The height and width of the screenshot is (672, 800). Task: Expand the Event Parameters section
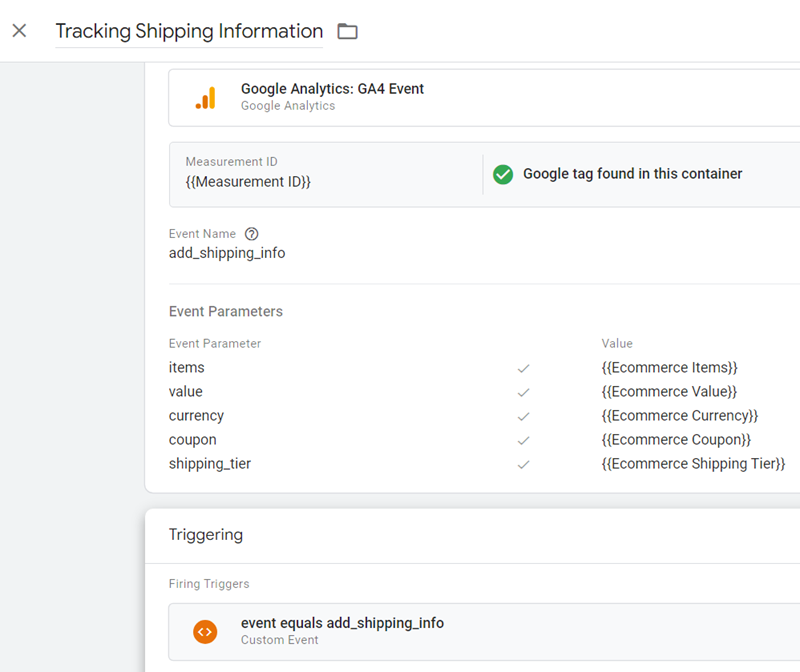click(225, 311)
